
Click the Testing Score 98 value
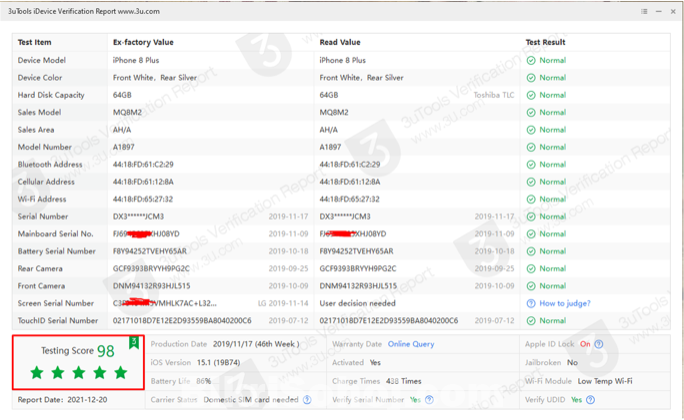click(106, 351)
